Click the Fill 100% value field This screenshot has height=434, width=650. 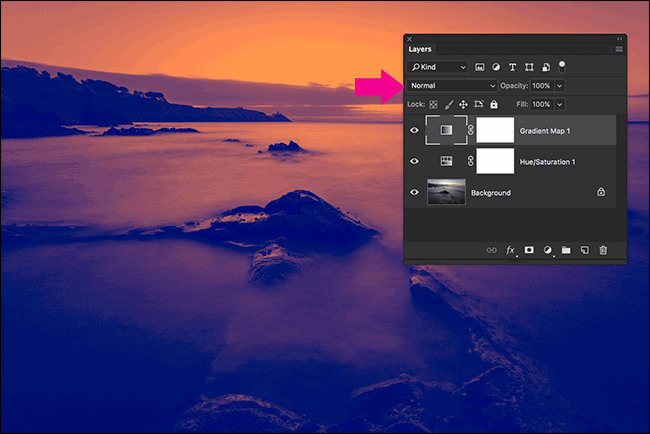click(541, 104)
